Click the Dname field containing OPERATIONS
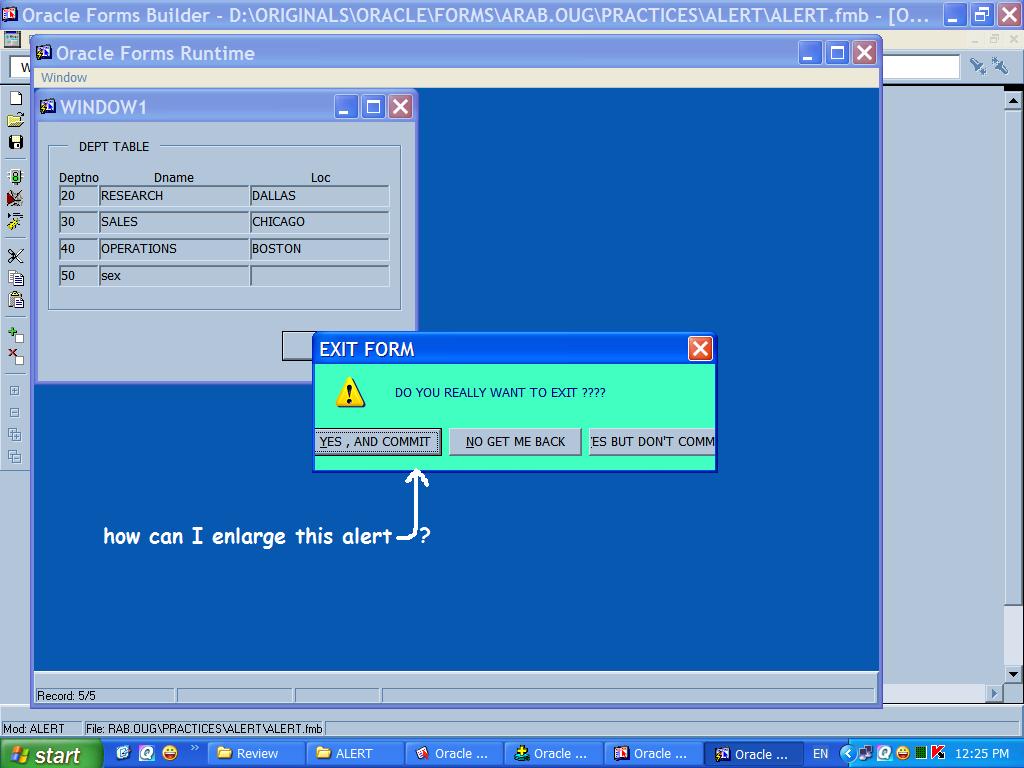 tap(174, 249)
